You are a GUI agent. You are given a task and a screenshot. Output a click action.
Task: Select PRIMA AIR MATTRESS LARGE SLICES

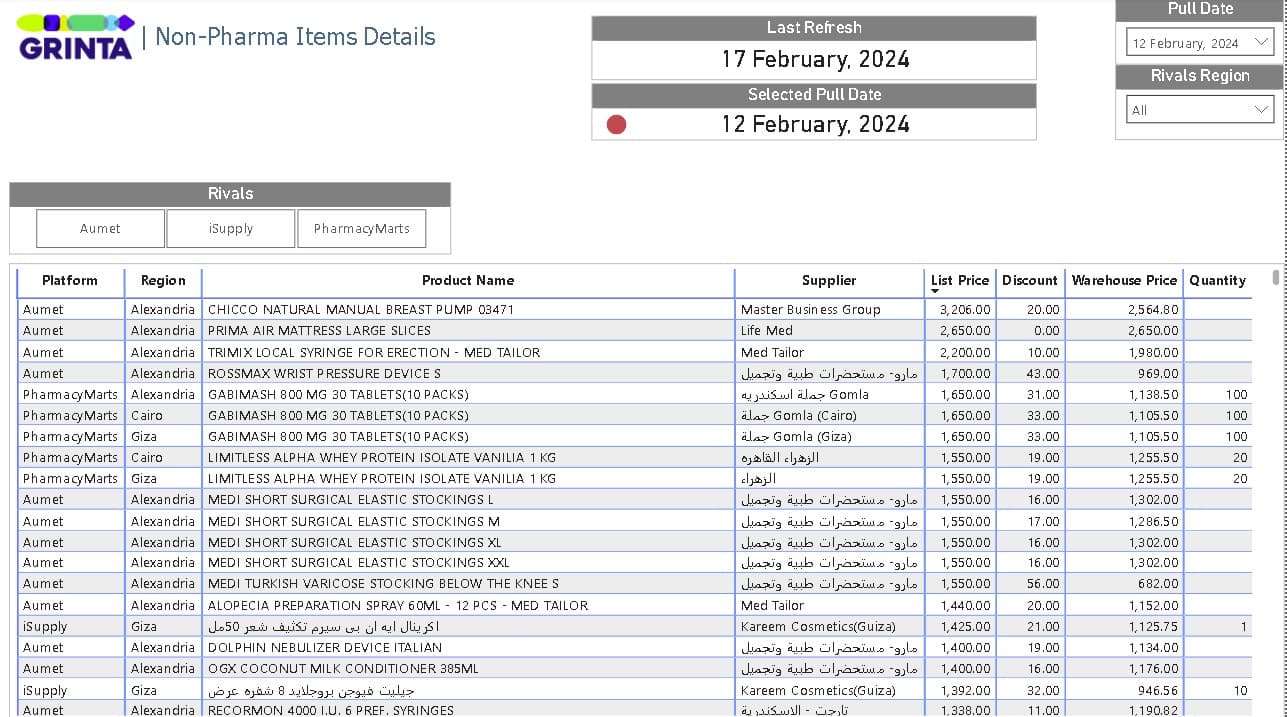[x=319, y=331]
